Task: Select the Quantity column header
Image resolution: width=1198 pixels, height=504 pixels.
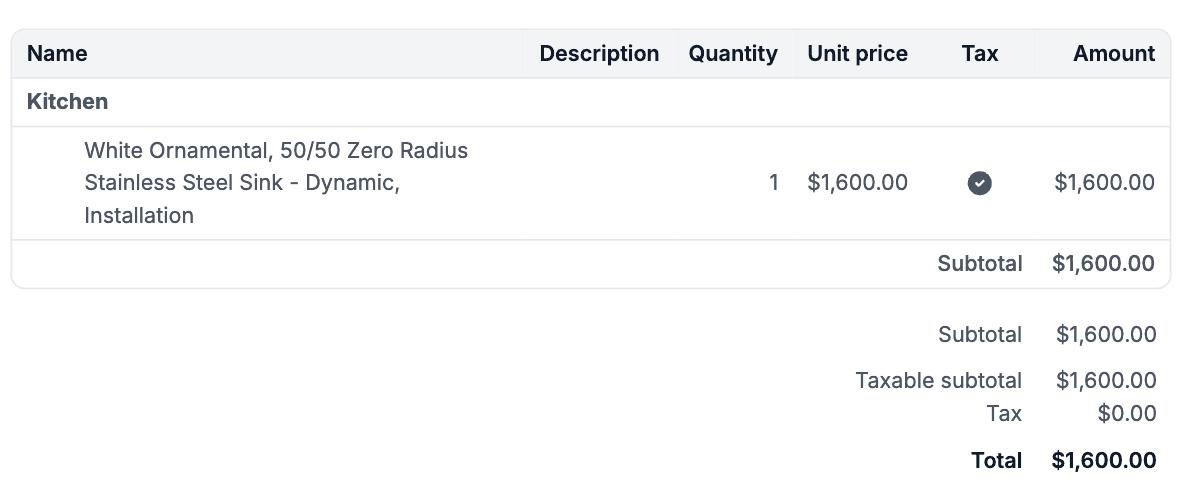Action: coord(732,54)
